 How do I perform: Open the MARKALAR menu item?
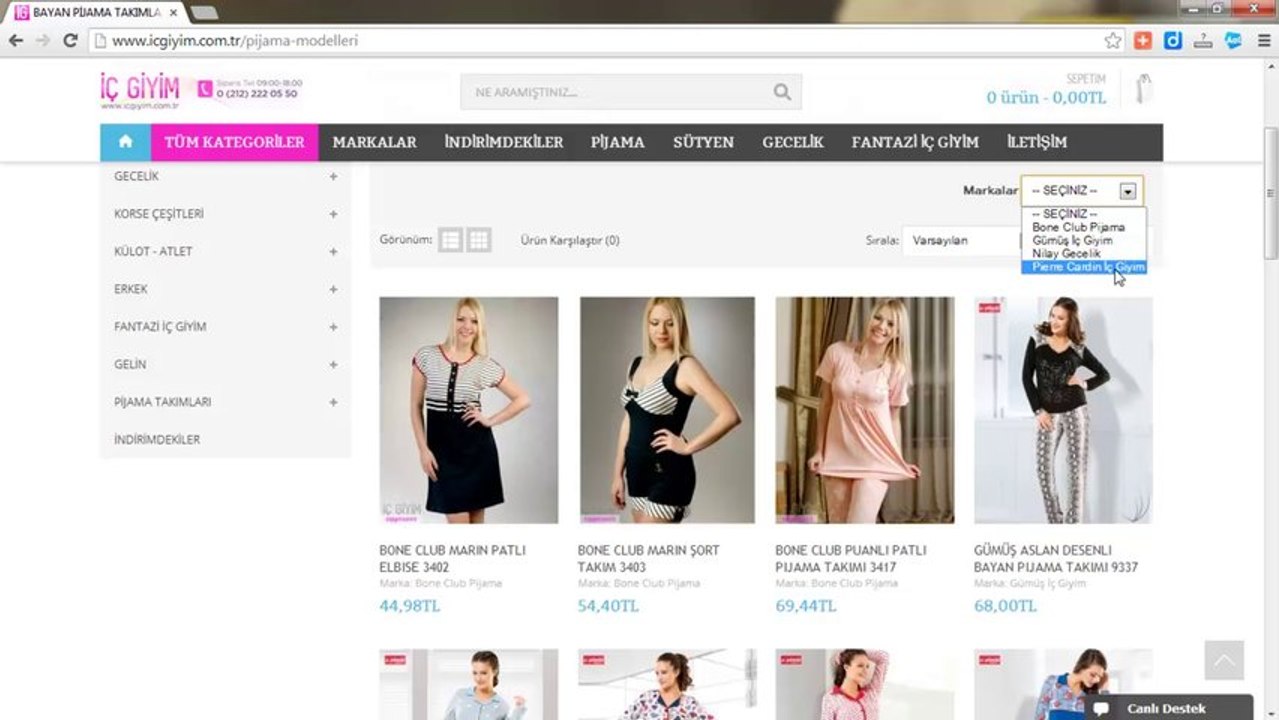[x=374, y=142]
